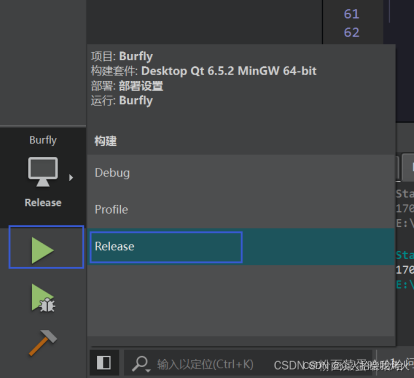Click the kit text Desktop Qt 6.5.2 MinGW 64-bit
The height and width of the screenshot is (378, 414).
(229, 71)
